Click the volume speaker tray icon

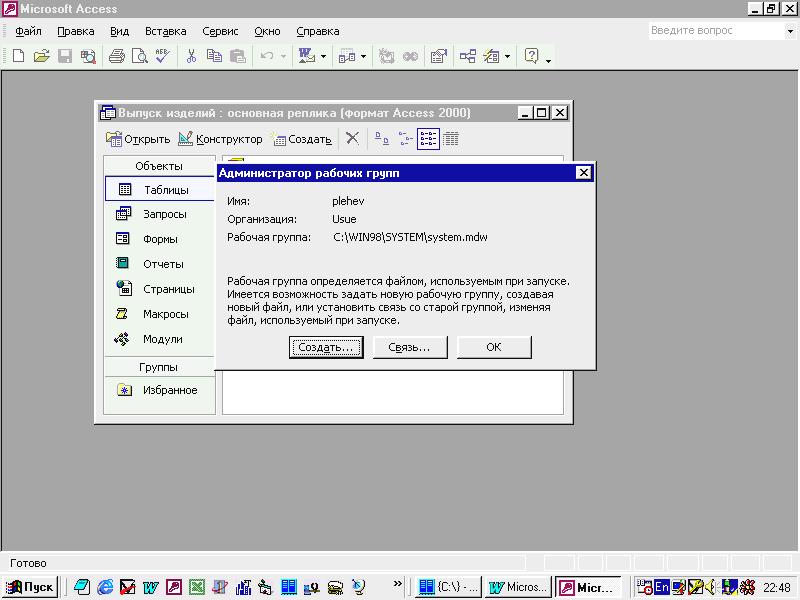pos(710,587)
